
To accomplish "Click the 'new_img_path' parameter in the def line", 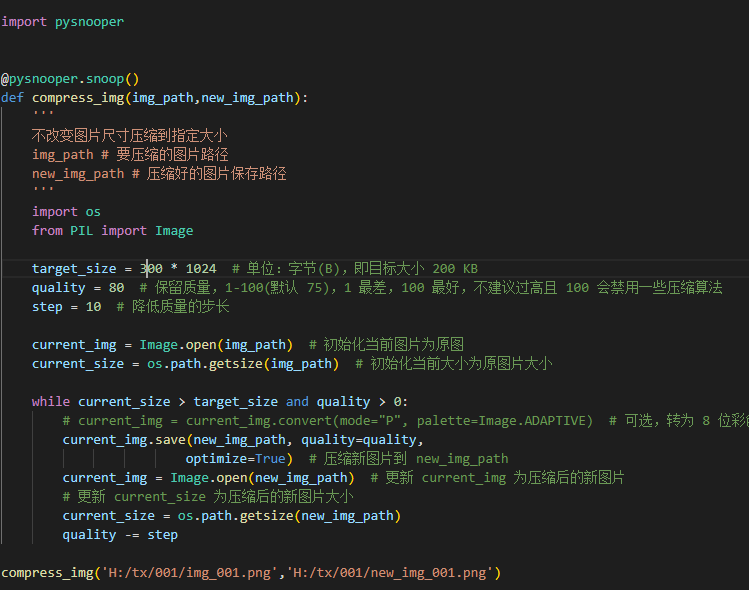I will [247, 98].
